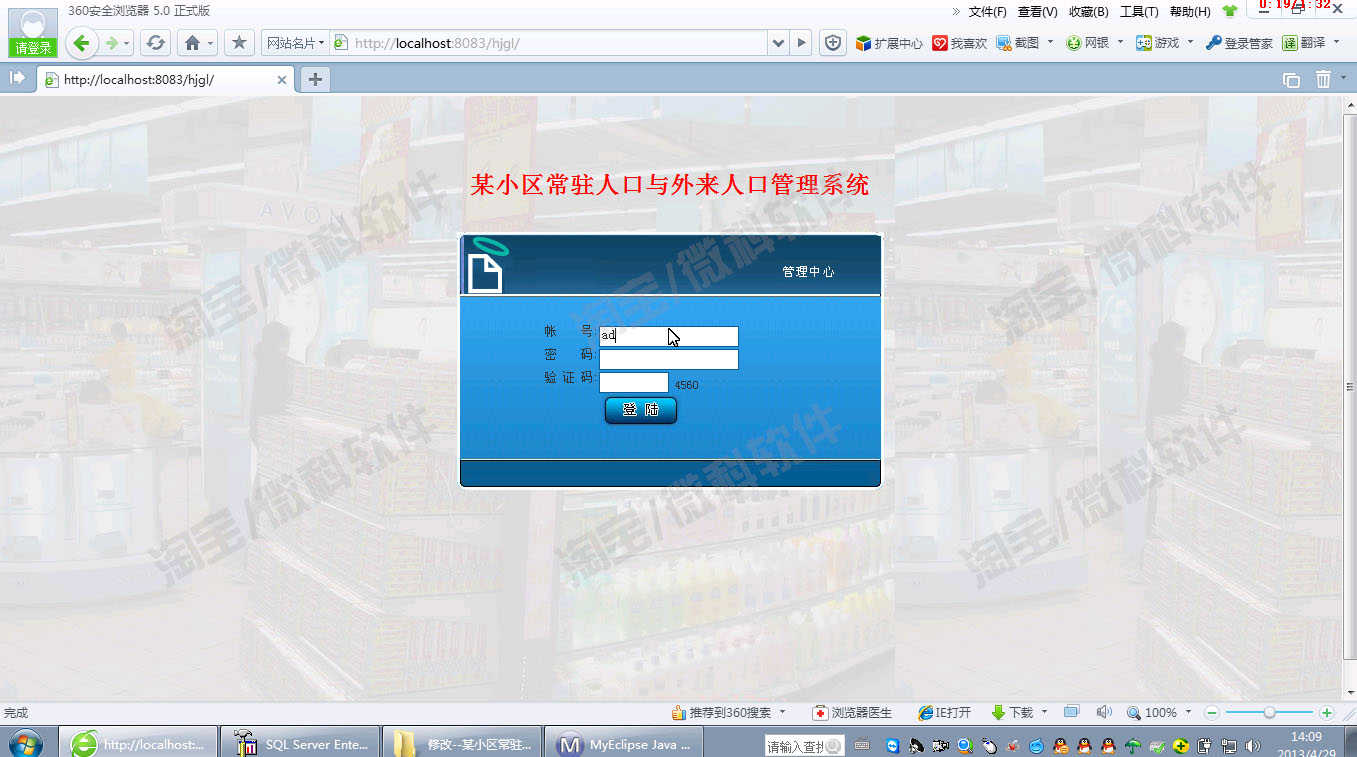This screenshot has height=757, width=1357.
Task: Switch to MyEclipse Java taskbar item
Action: point(624,743)
